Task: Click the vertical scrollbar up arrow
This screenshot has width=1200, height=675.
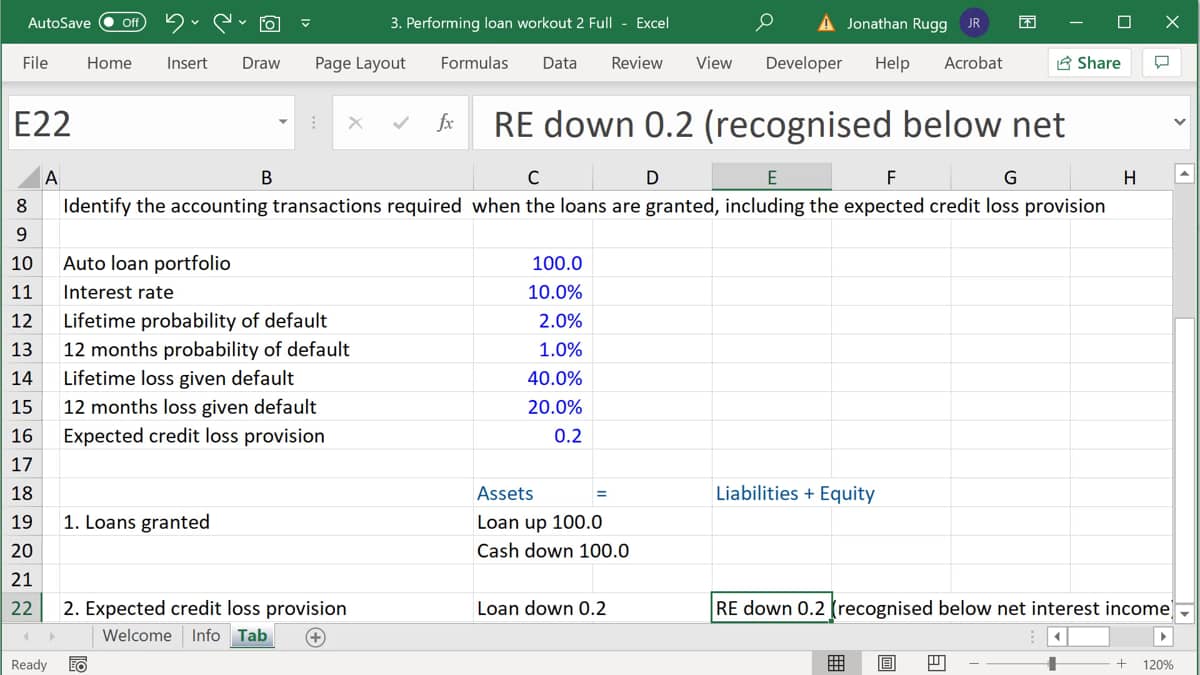Action: tap(1184, 176)
